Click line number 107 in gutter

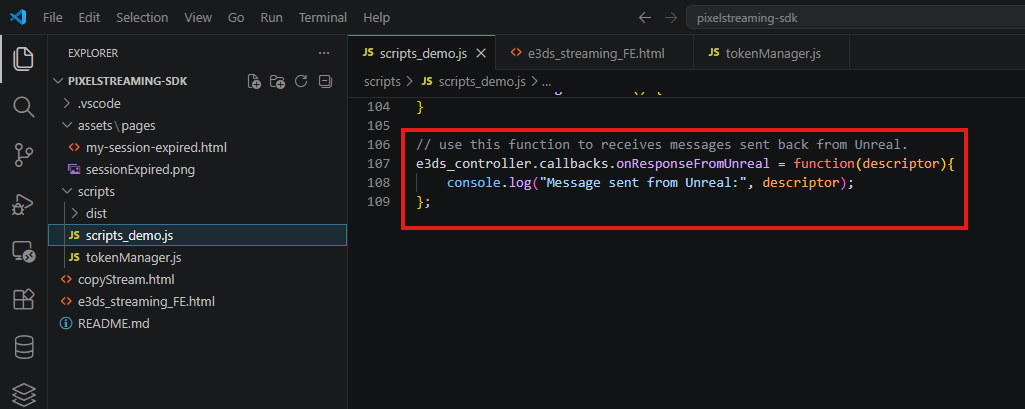[379, 164]
